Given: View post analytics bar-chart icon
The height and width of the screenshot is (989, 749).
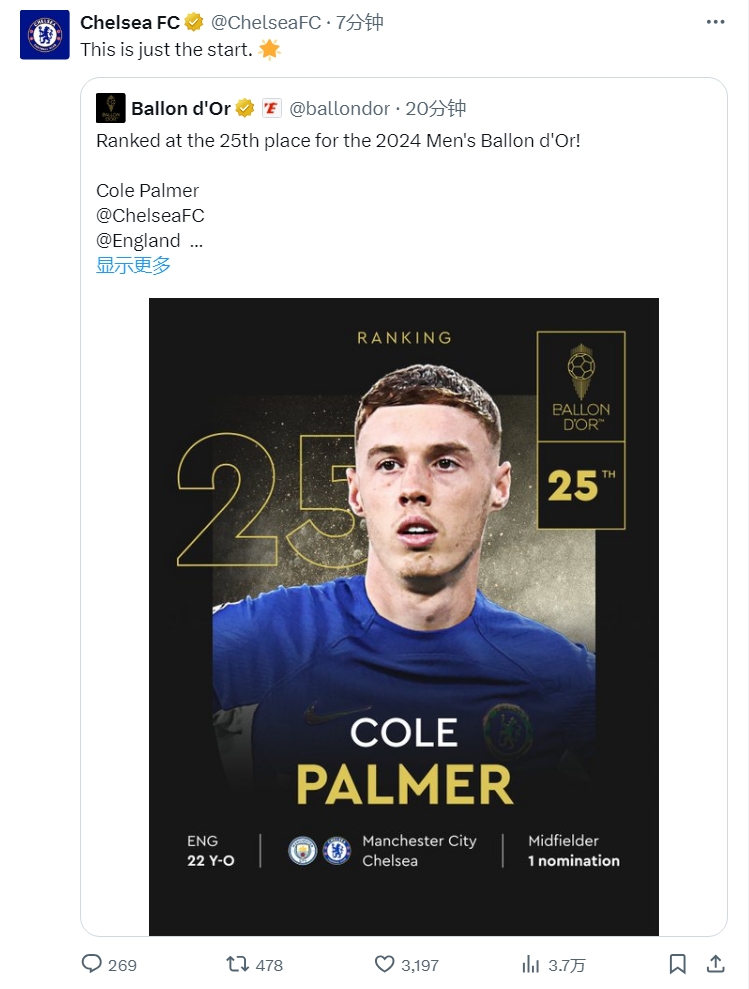Looking at the screenshot, I should coord(531,964).
